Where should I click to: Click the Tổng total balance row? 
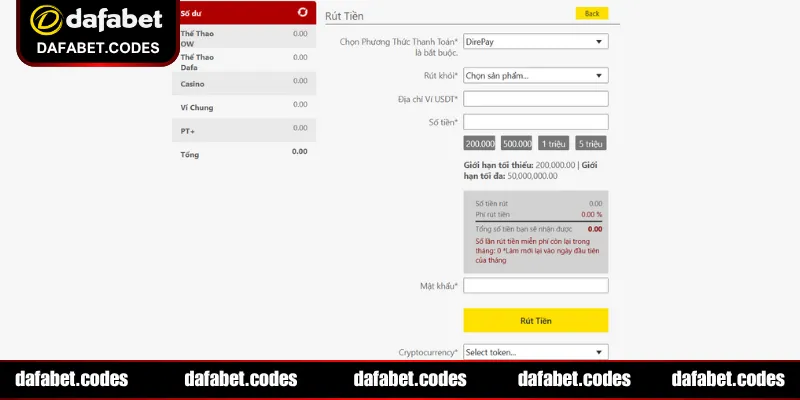[244, 154]
